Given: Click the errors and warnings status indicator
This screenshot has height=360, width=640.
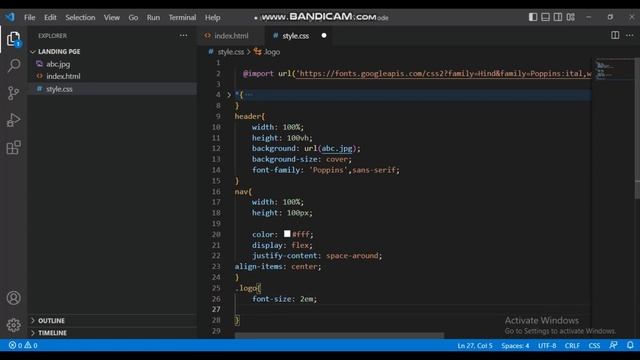Looking at the screenshot, I should coord(23,345).
